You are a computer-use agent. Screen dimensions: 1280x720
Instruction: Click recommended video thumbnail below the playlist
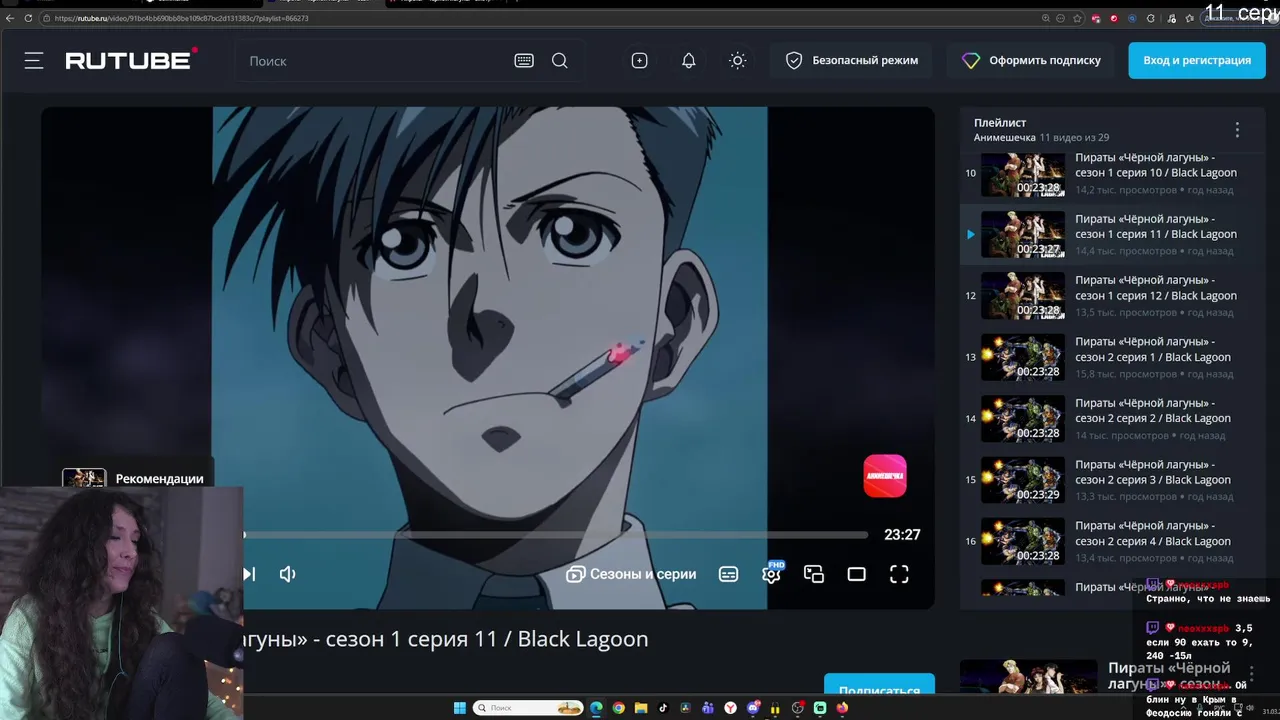(1028, 677)
